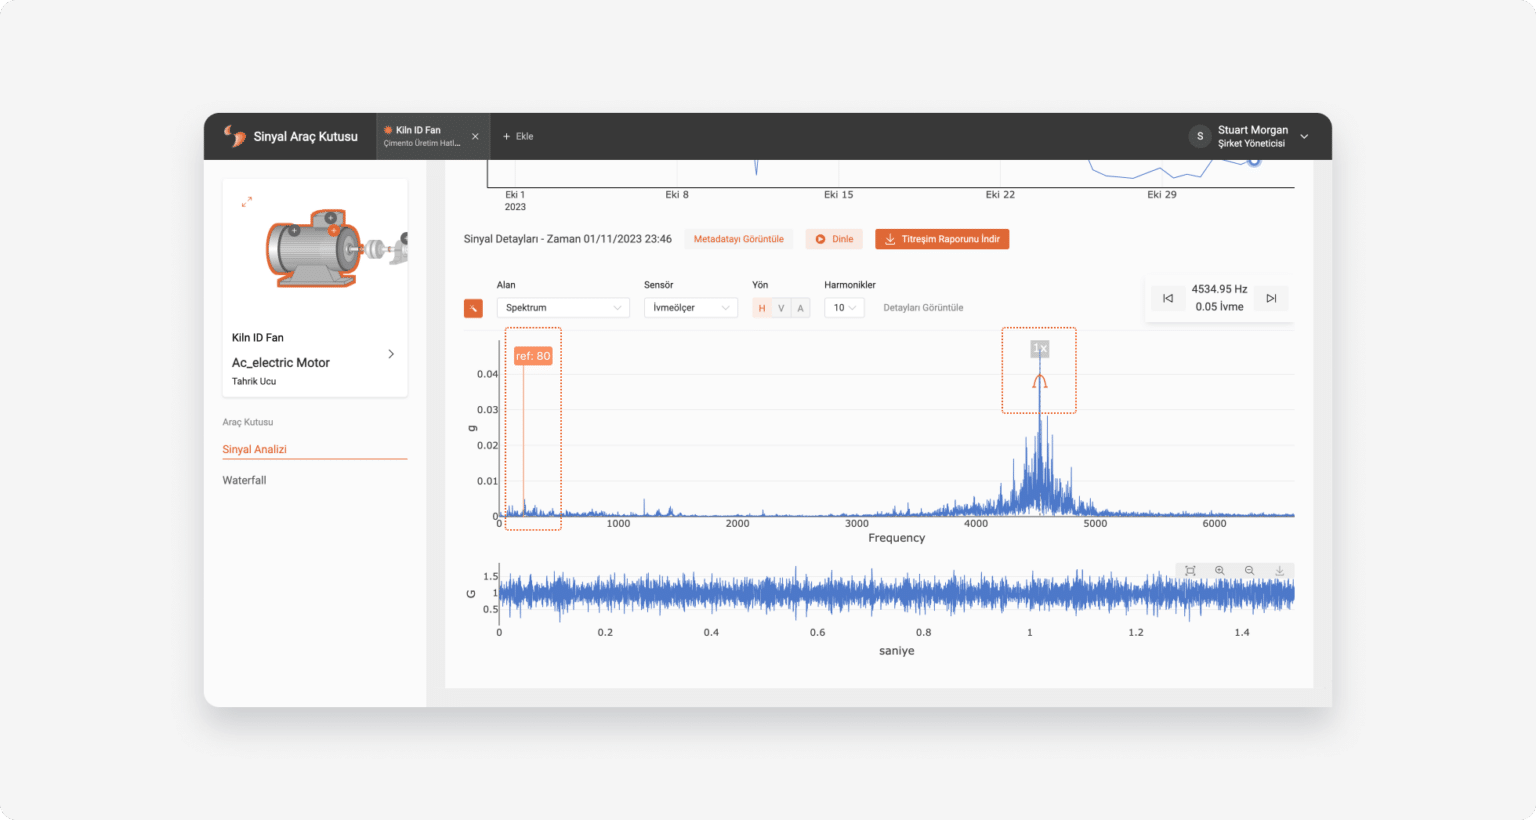The width and height of the screenshot is (1536, 820).
Task: Open the İvmeölçer sensor dropdown
Action: click(x=690, y=307)
